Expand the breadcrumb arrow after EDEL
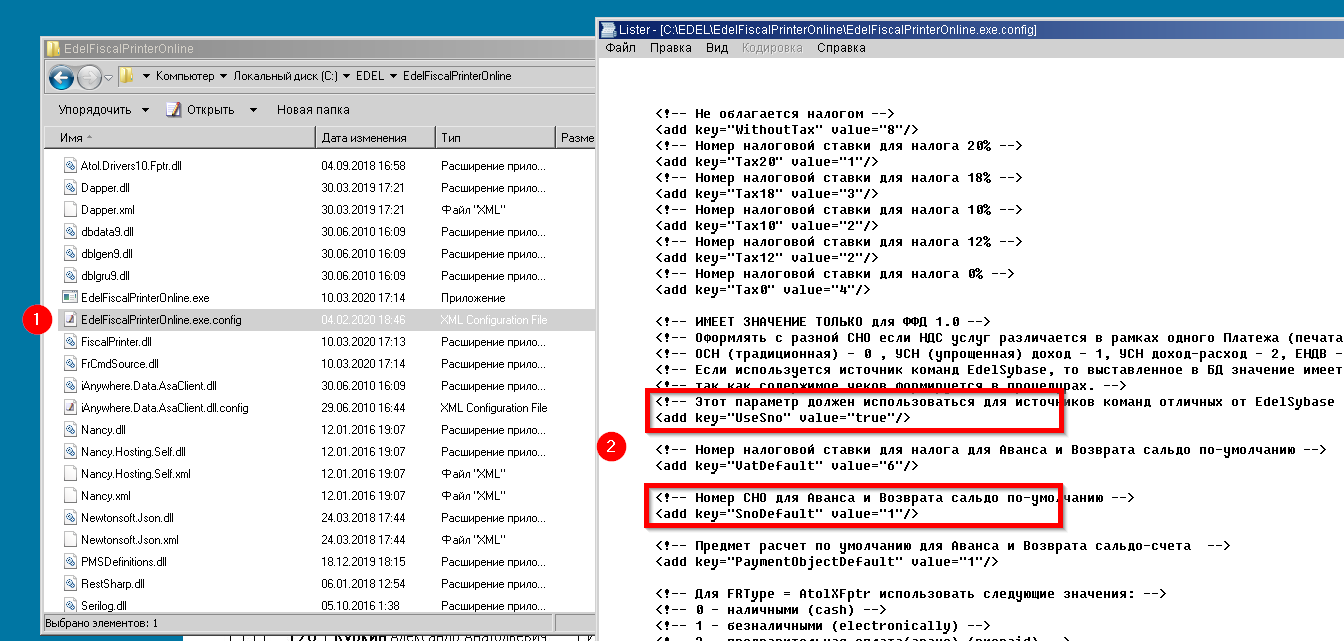 (393, 76)
